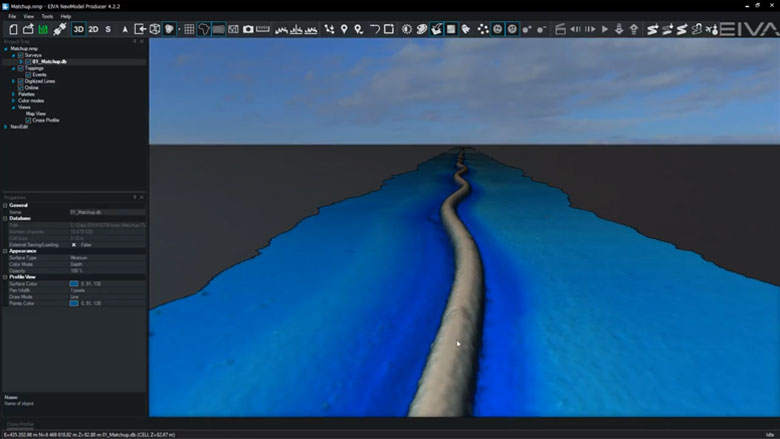Viewport: 780px width, 439px height.
Task: Click the map pin waypoint icon
Action: click(x=344, y=29)
